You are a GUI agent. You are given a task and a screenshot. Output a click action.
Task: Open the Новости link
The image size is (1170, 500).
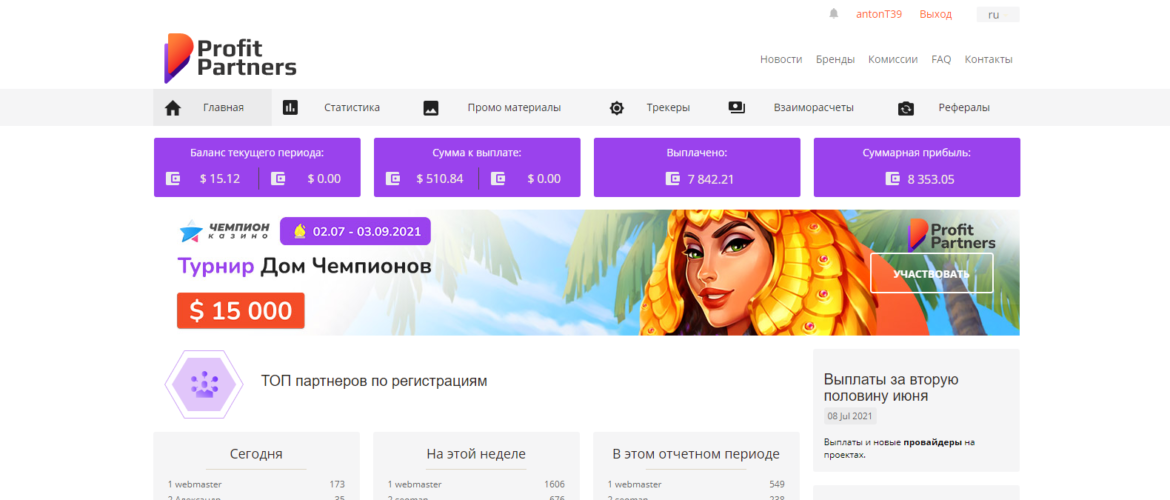click(x=781, y=59)
